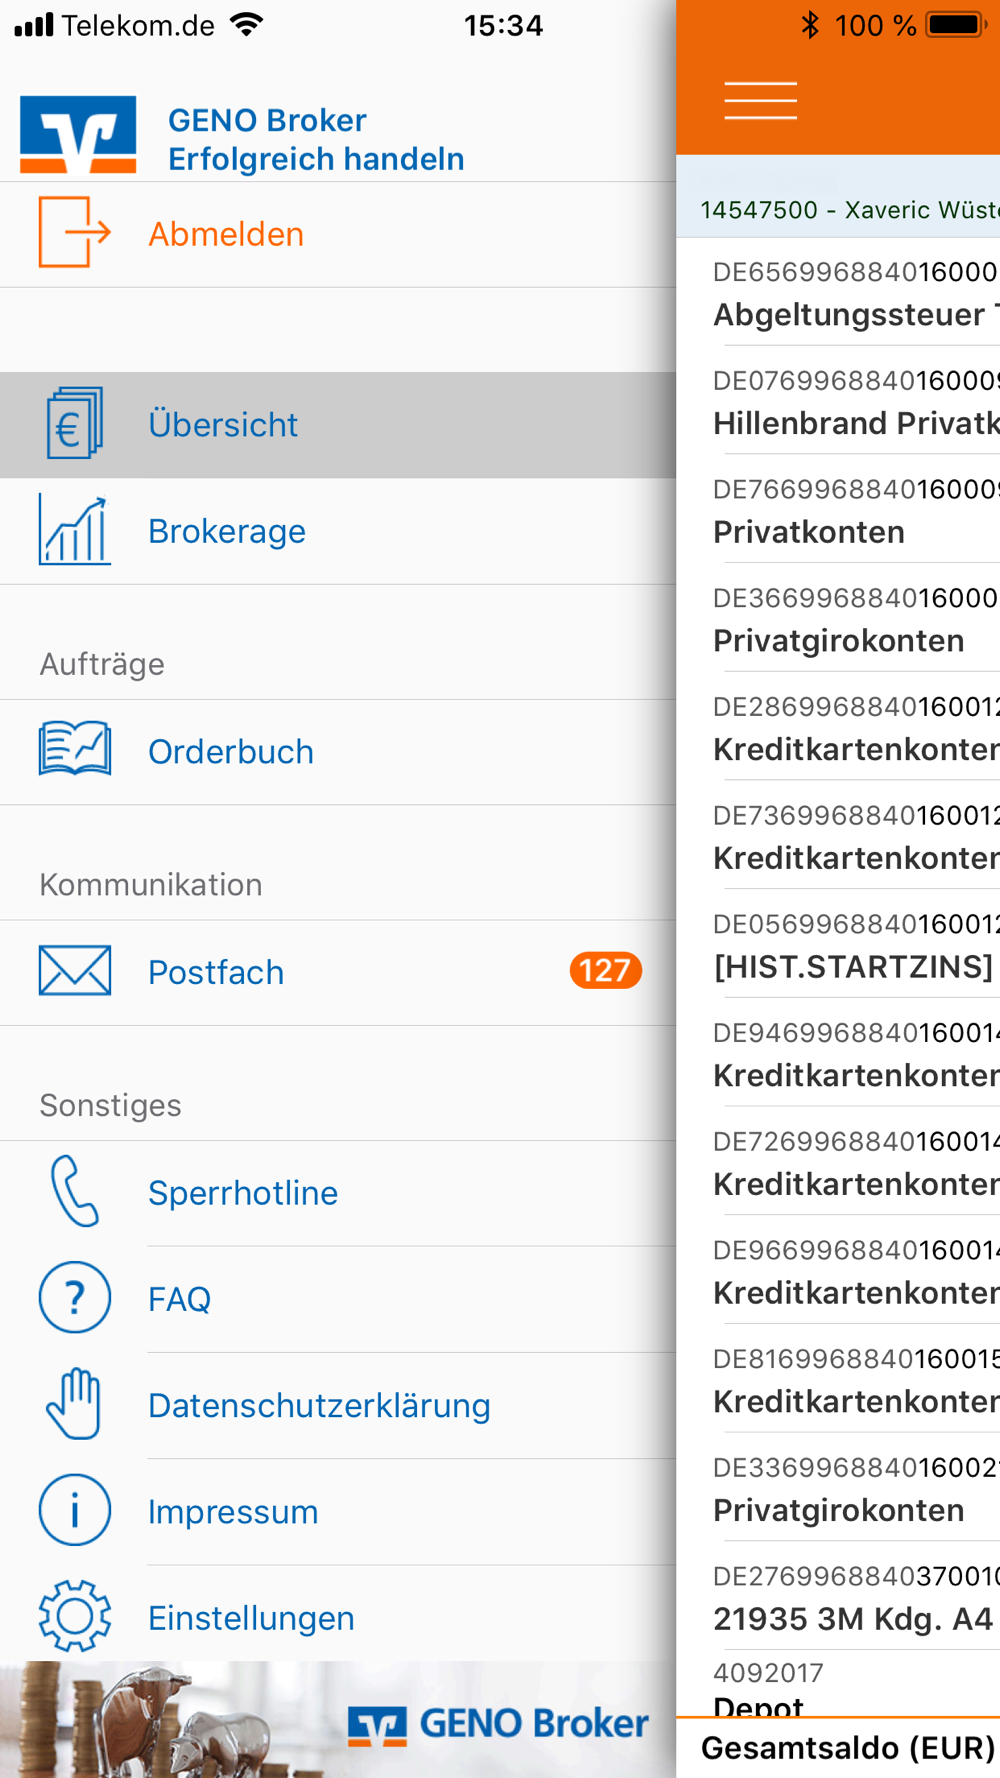Open the Brokerage chart icon
Screen dimensions: 1000x1778
point(74,530)
